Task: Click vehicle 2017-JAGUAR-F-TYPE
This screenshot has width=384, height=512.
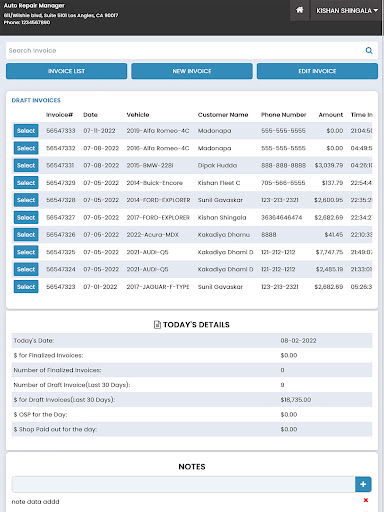Action: tap(158, 287)
